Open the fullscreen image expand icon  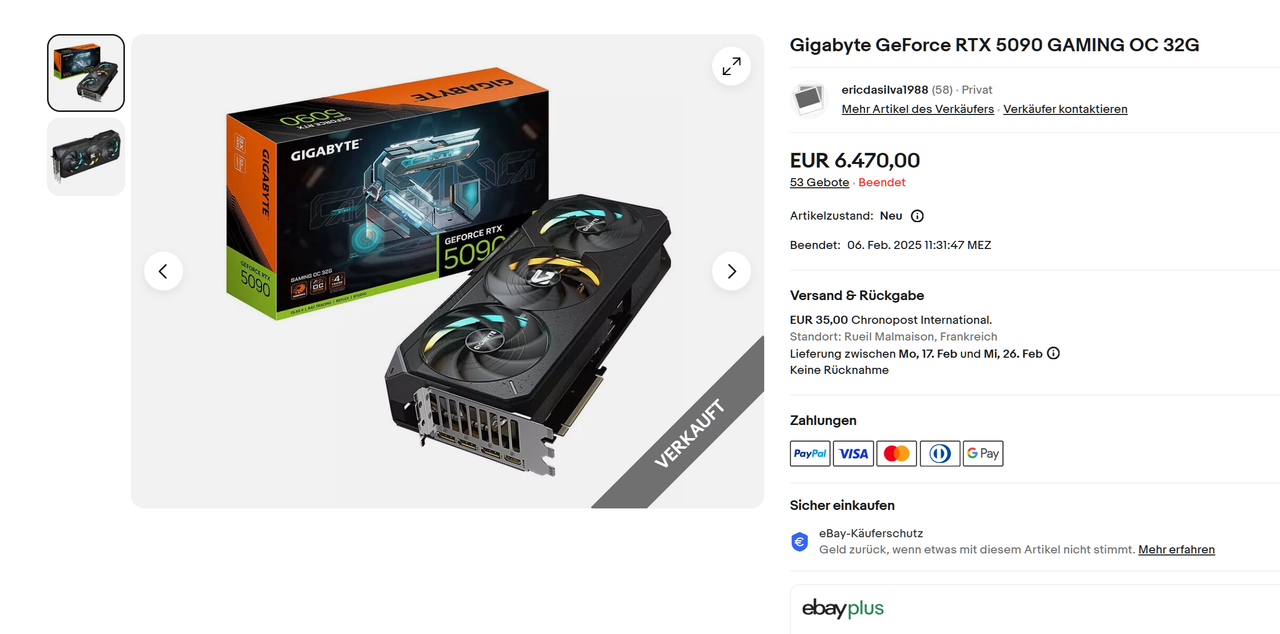[731, 66]
